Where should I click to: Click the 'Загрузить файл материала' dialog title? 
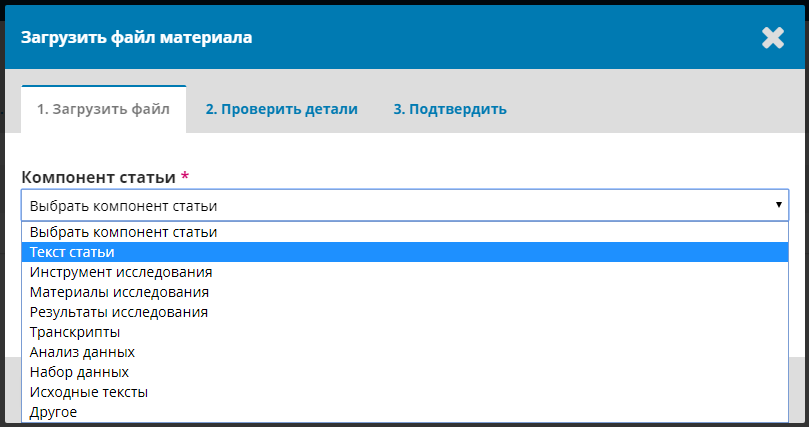[x=137, y=38]
